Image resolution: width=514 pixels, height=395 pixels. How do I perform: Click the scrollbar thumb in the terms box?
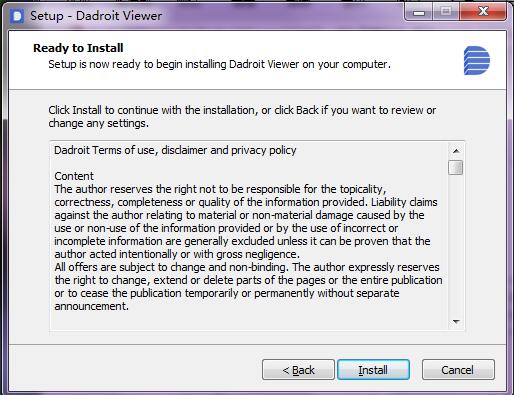click(456, 167)
